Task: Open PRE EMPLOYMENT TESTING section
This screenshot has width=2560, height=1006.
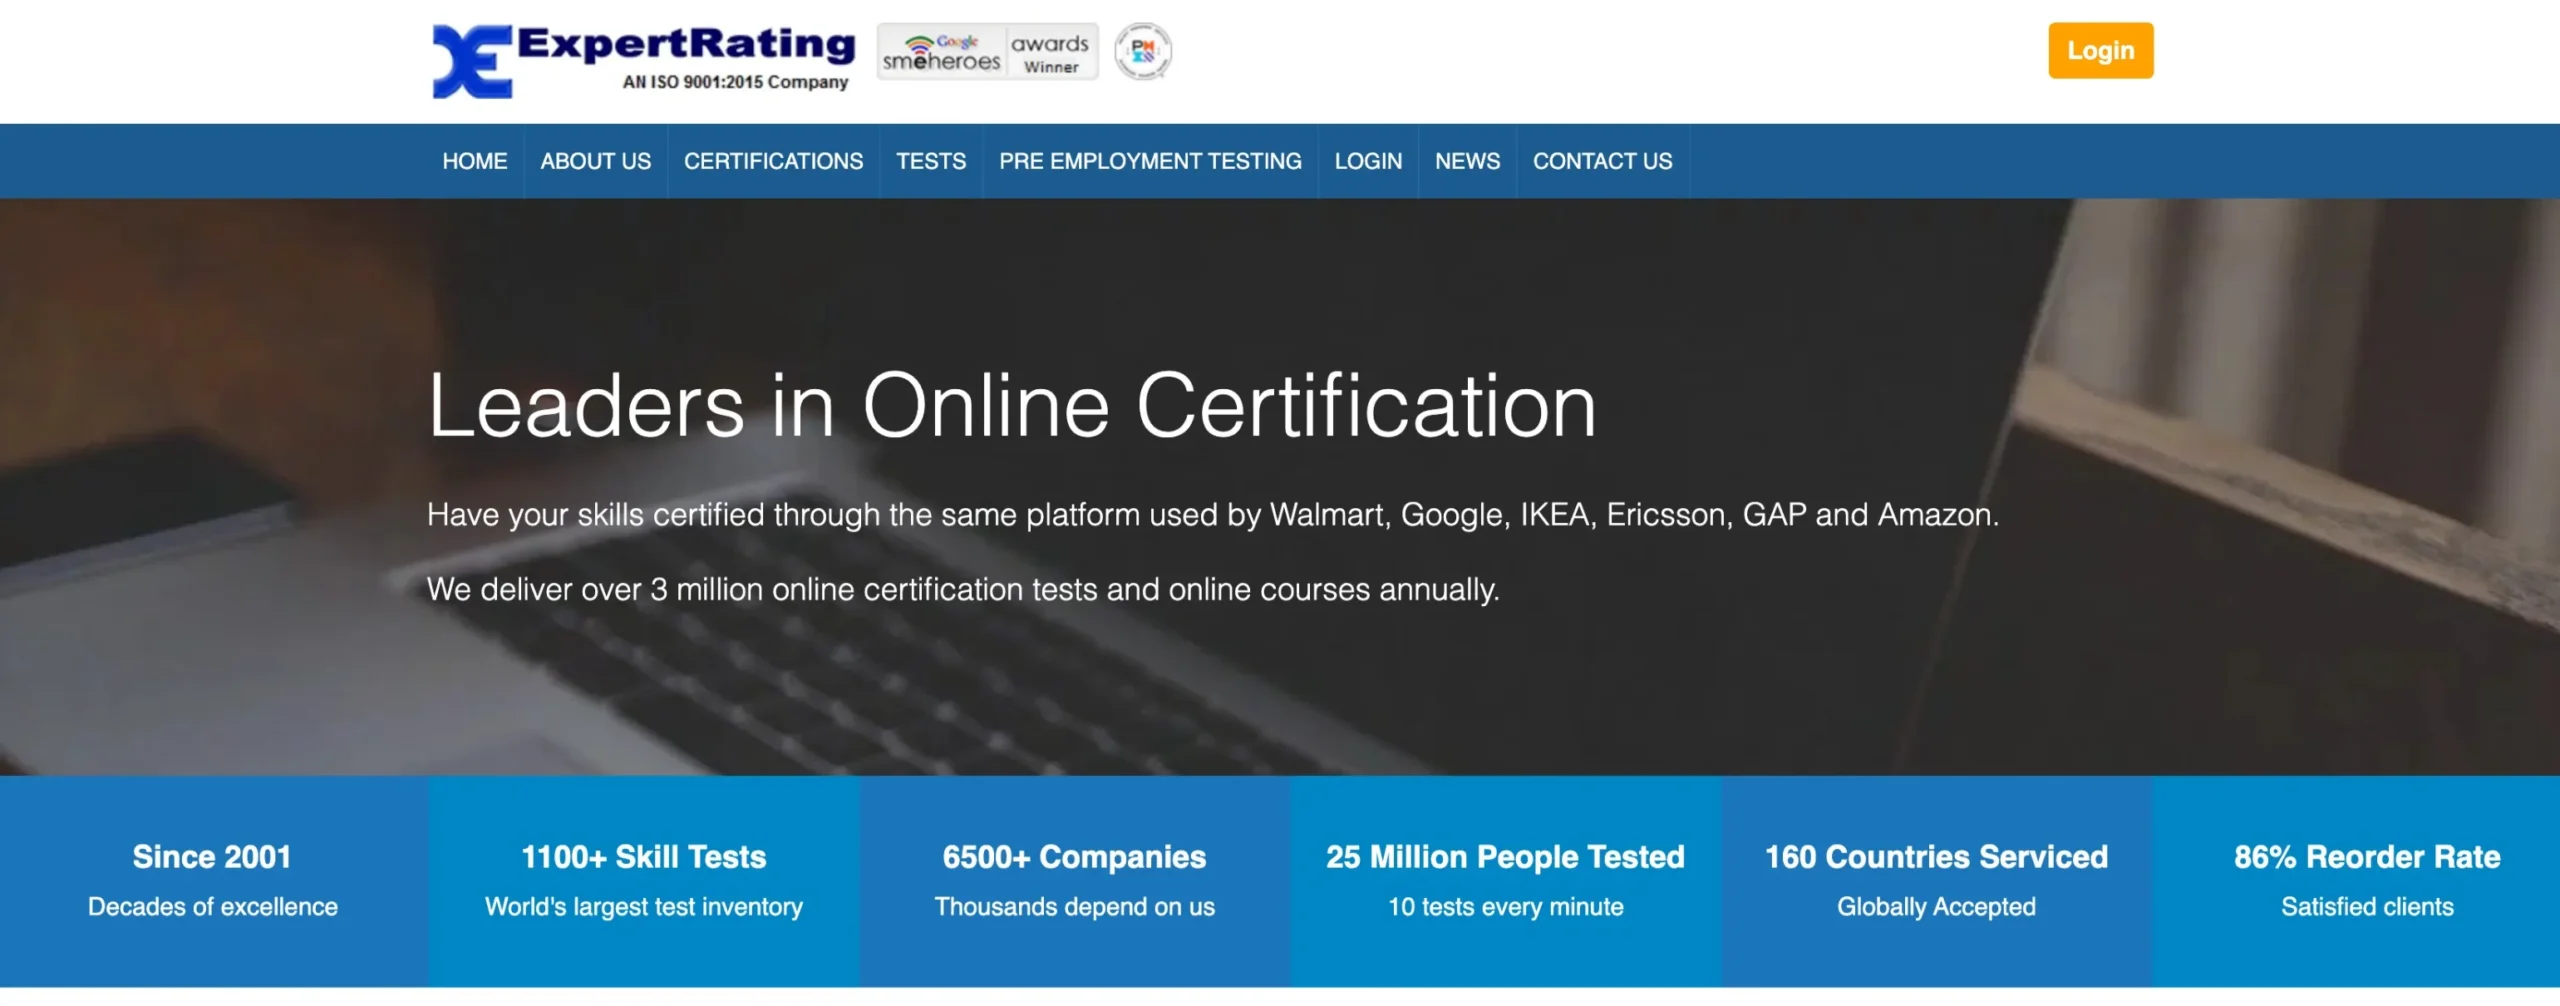Action: (1150, 161)
